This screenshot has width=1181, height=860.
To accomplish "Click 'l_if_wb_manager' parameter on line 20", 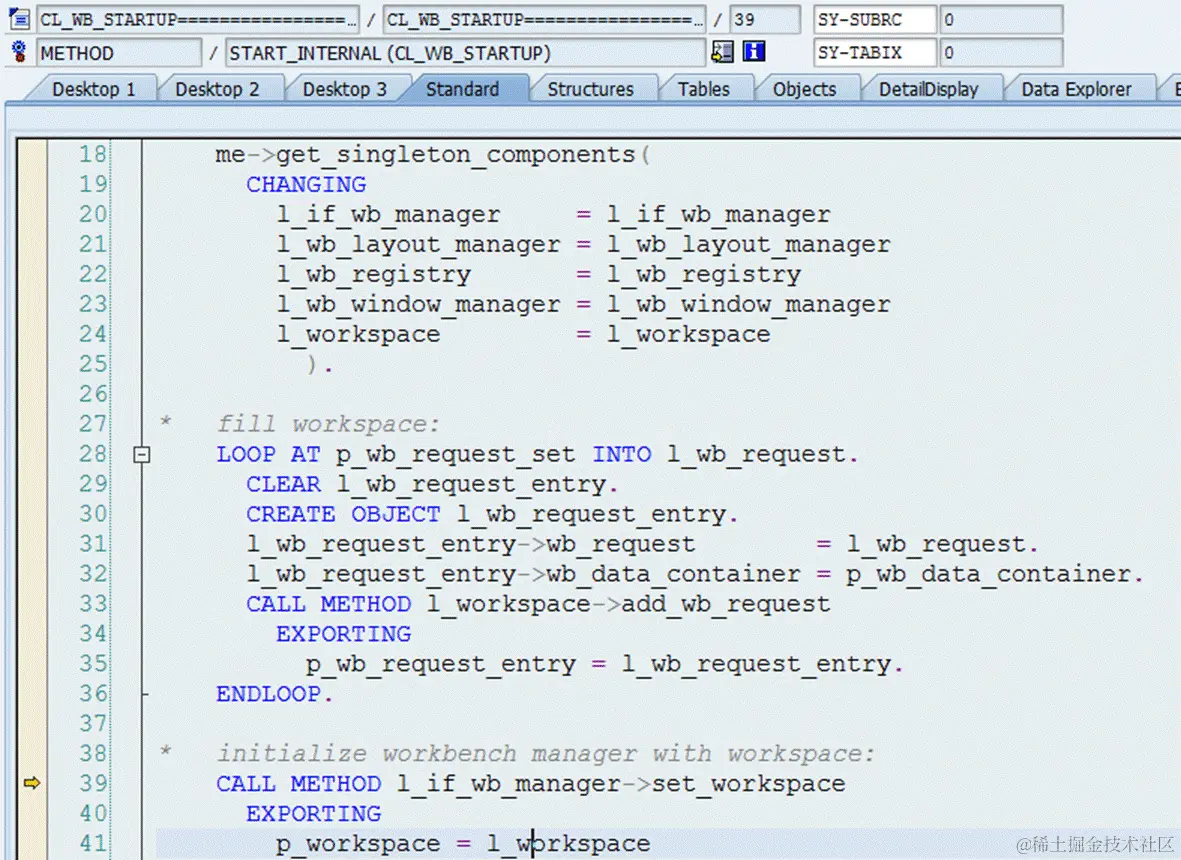I will point(388,215).
